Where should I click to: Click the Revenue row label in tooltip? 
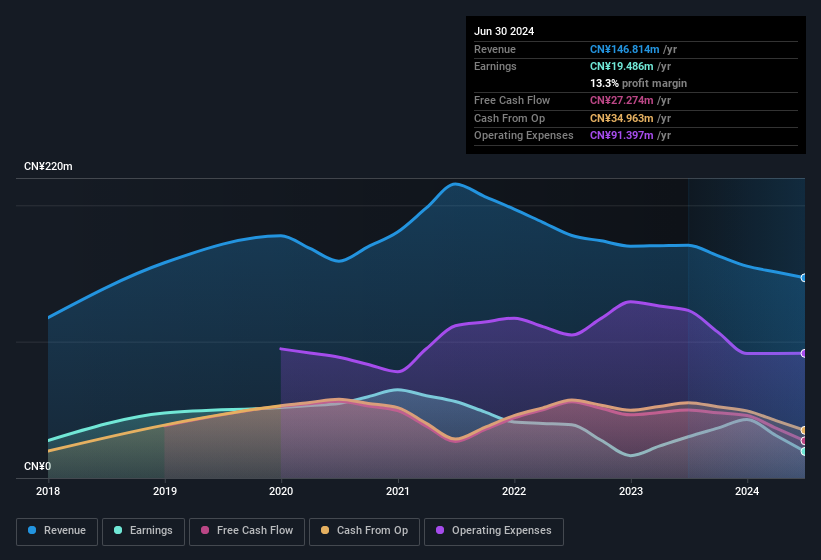(x=495, y=49)
